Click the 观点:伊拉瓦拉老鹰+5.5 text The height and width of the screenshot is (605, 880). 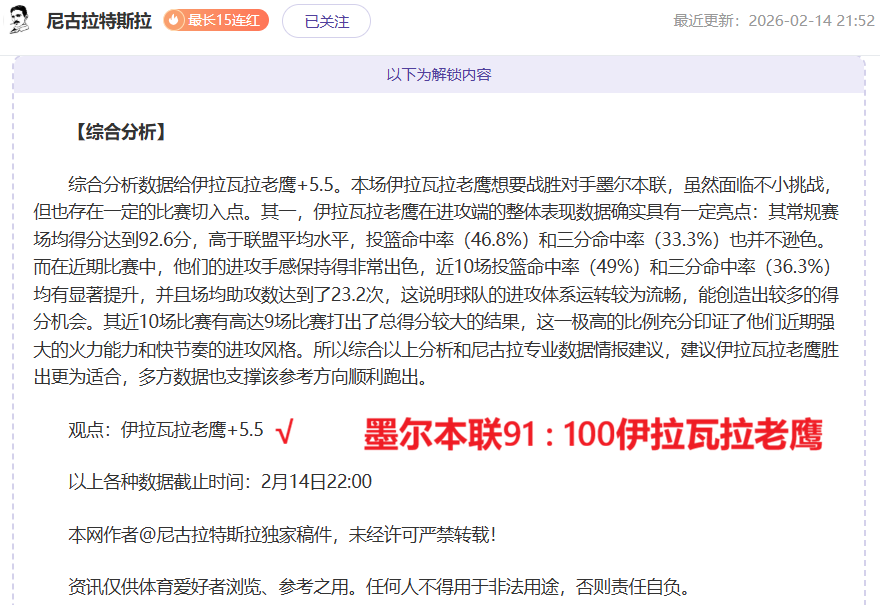[166, 430]
